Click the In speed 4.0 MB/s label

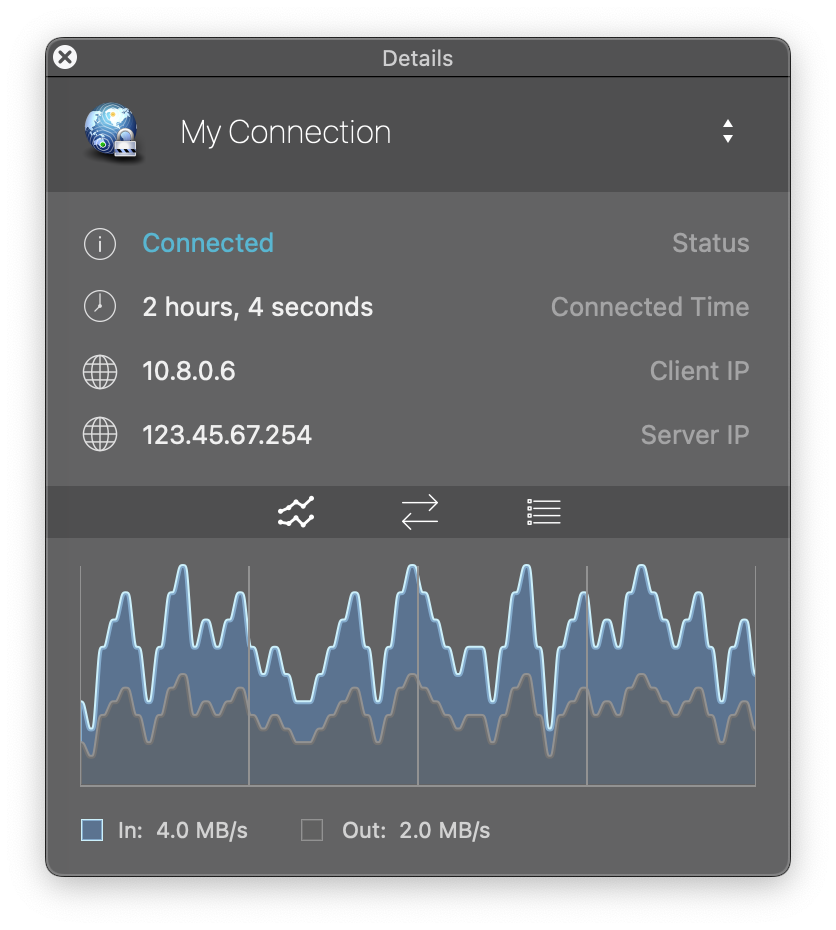point(201,830)
